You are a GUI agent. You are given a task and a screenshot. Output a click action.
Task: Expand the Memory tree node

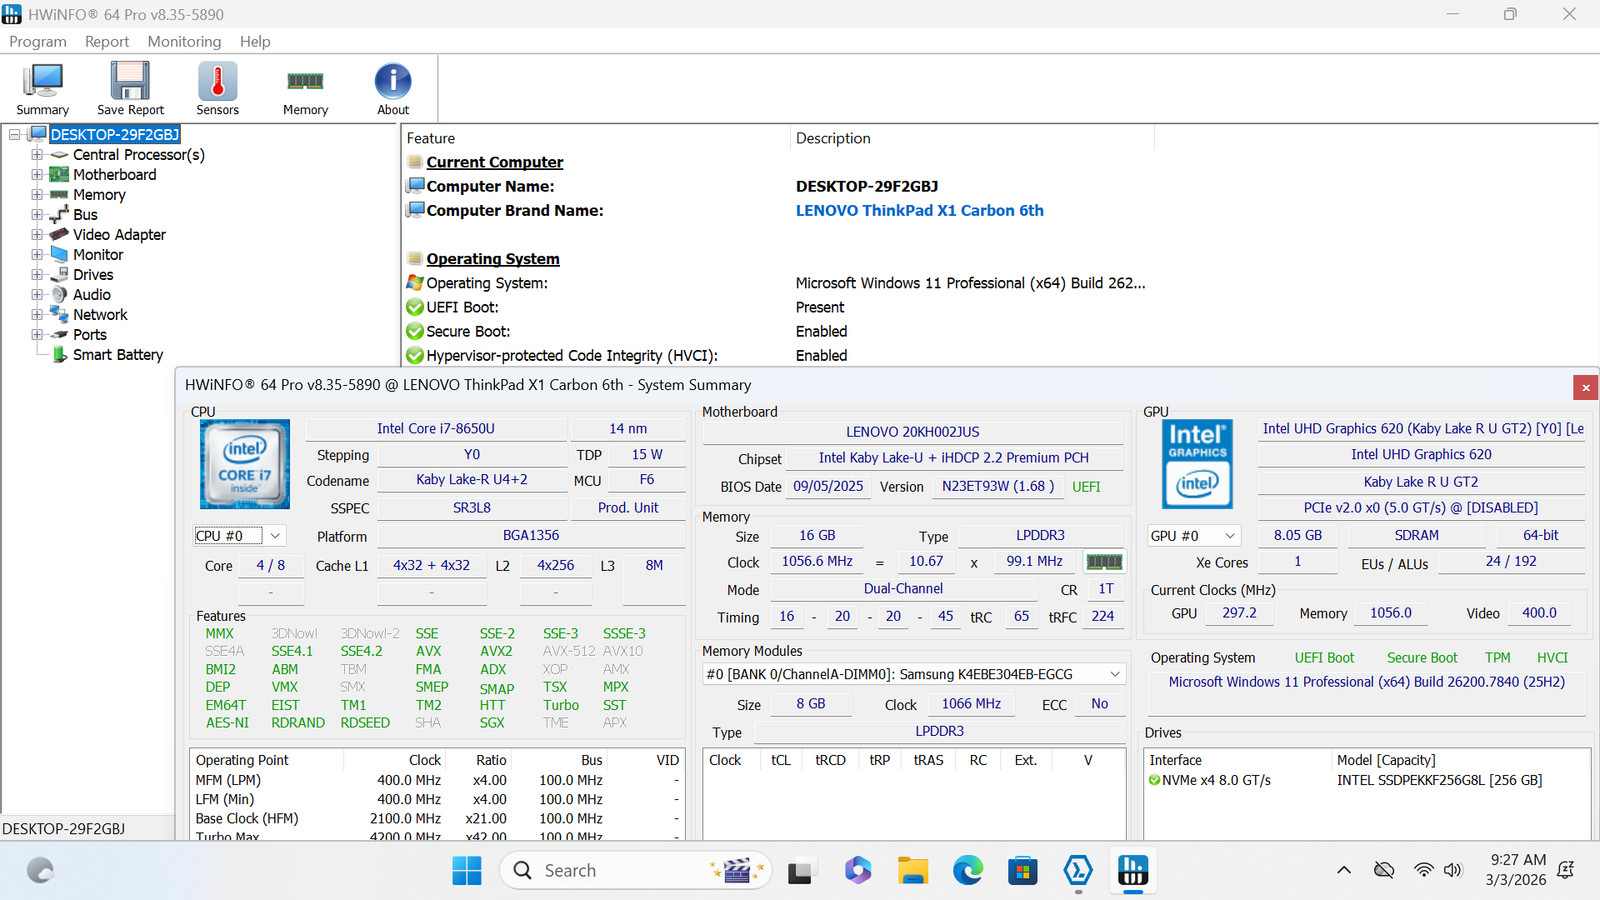pos(37,194)
